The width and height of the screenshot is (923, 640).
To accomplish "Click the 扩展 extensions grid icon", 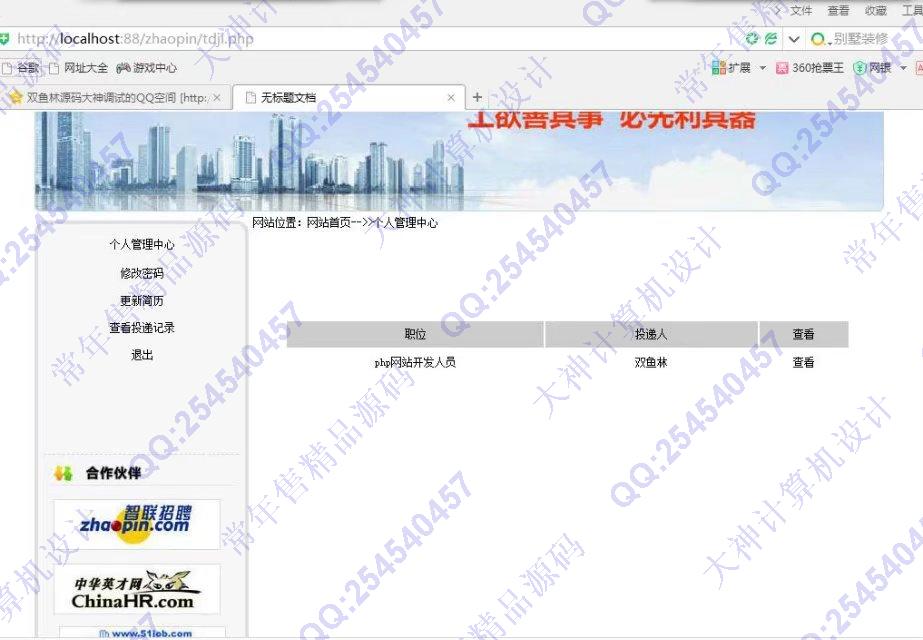I will 719,68.
